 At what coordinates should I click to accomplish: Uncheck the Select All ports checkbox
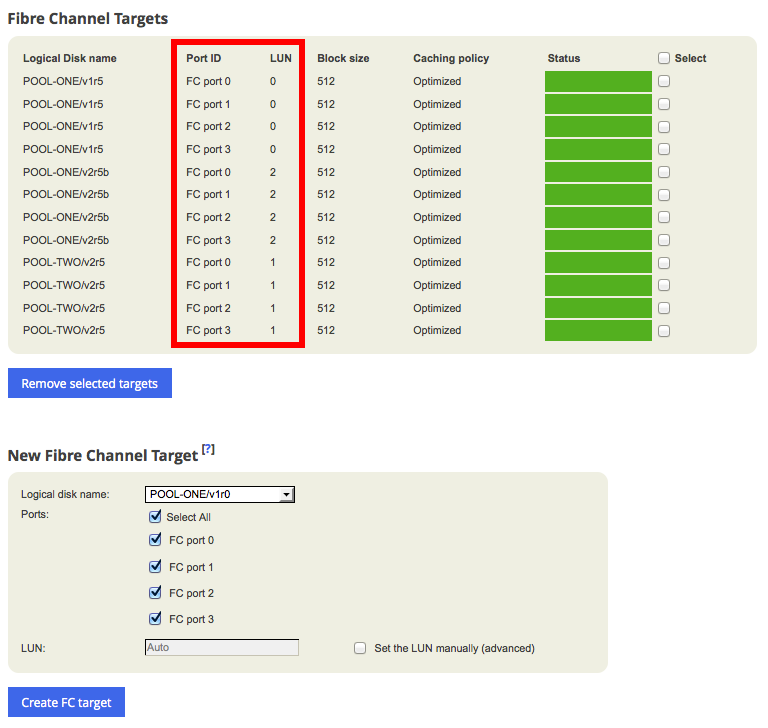click(155, 516)
